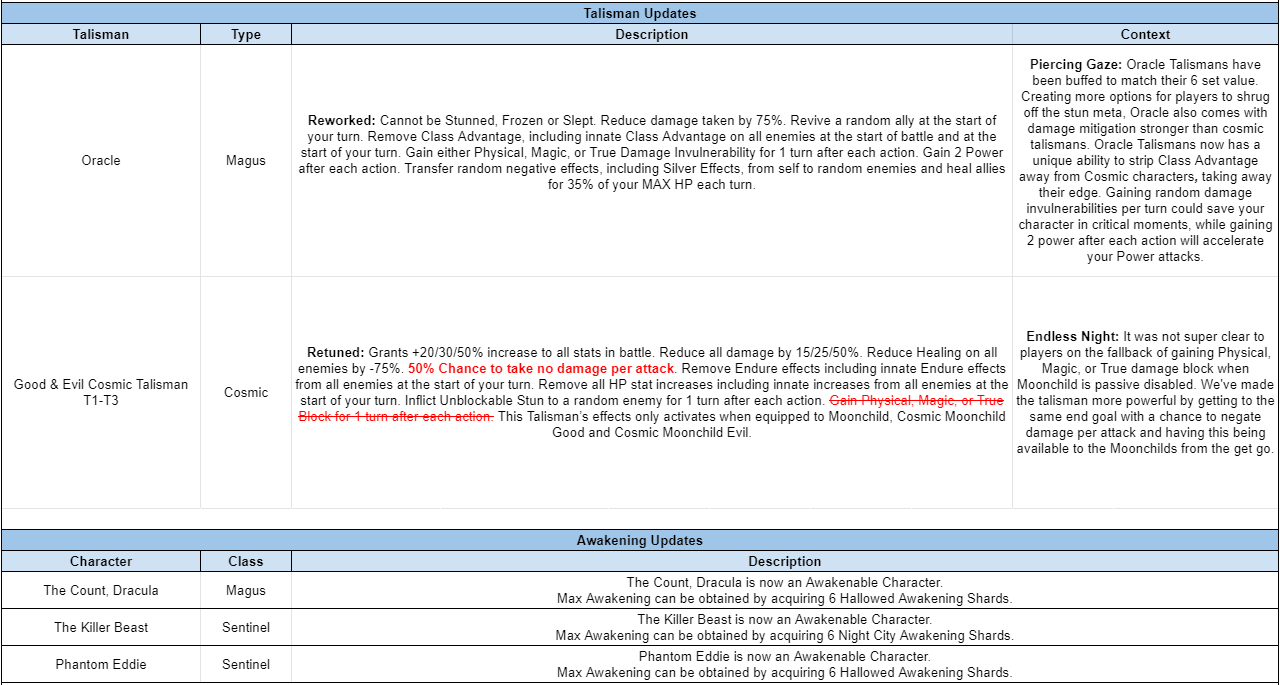The height and width of the screenshot is (685, 1280).
Task: Select the Context column header
Action: tap(1145, 34)
